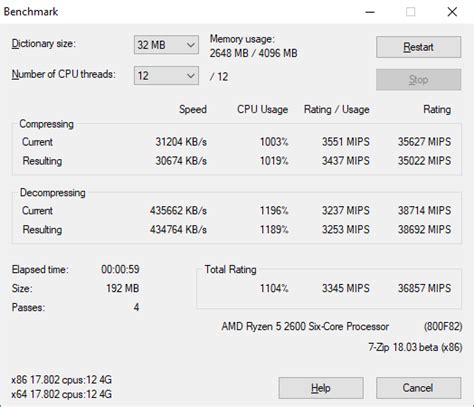474x407 pixels.
Task: Minimize the Benchmark window
Action: (370, 12)
